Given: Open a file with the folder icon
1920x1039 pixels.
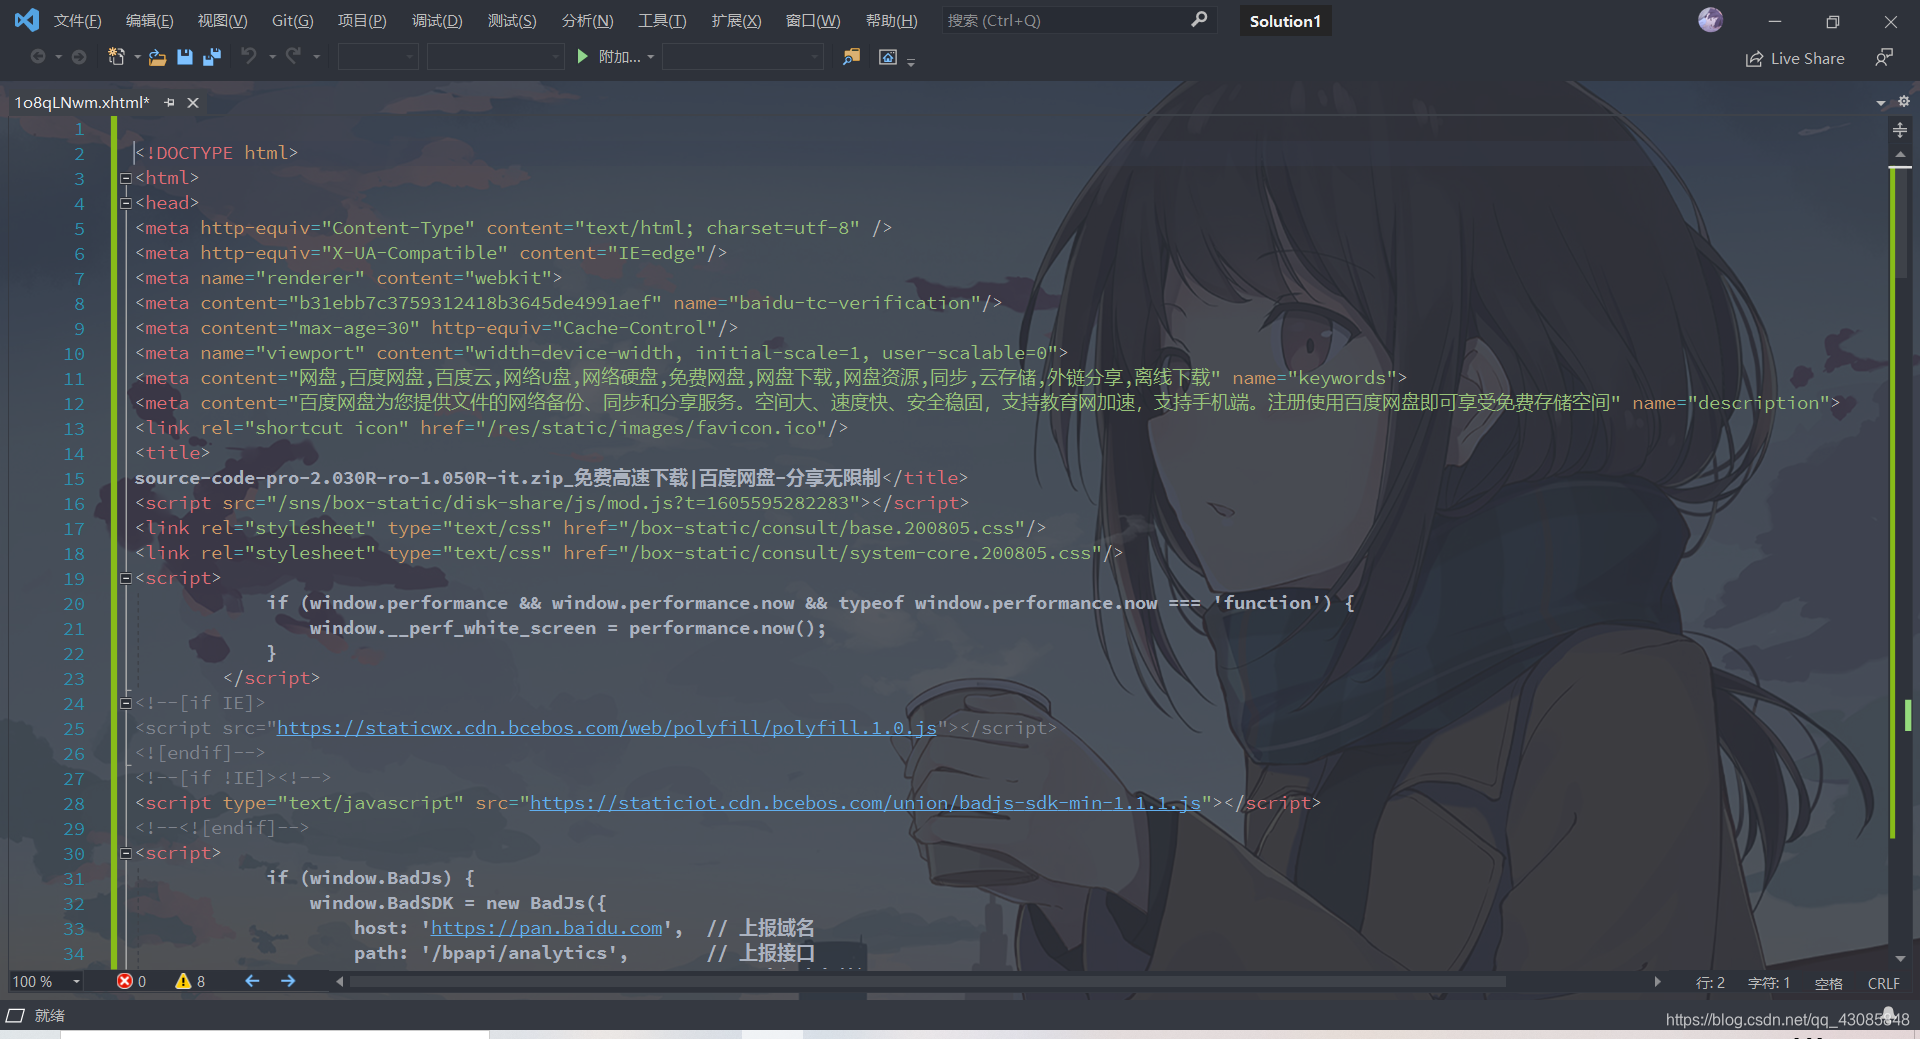Looking at the screenshot, I should tap(157, 57).
